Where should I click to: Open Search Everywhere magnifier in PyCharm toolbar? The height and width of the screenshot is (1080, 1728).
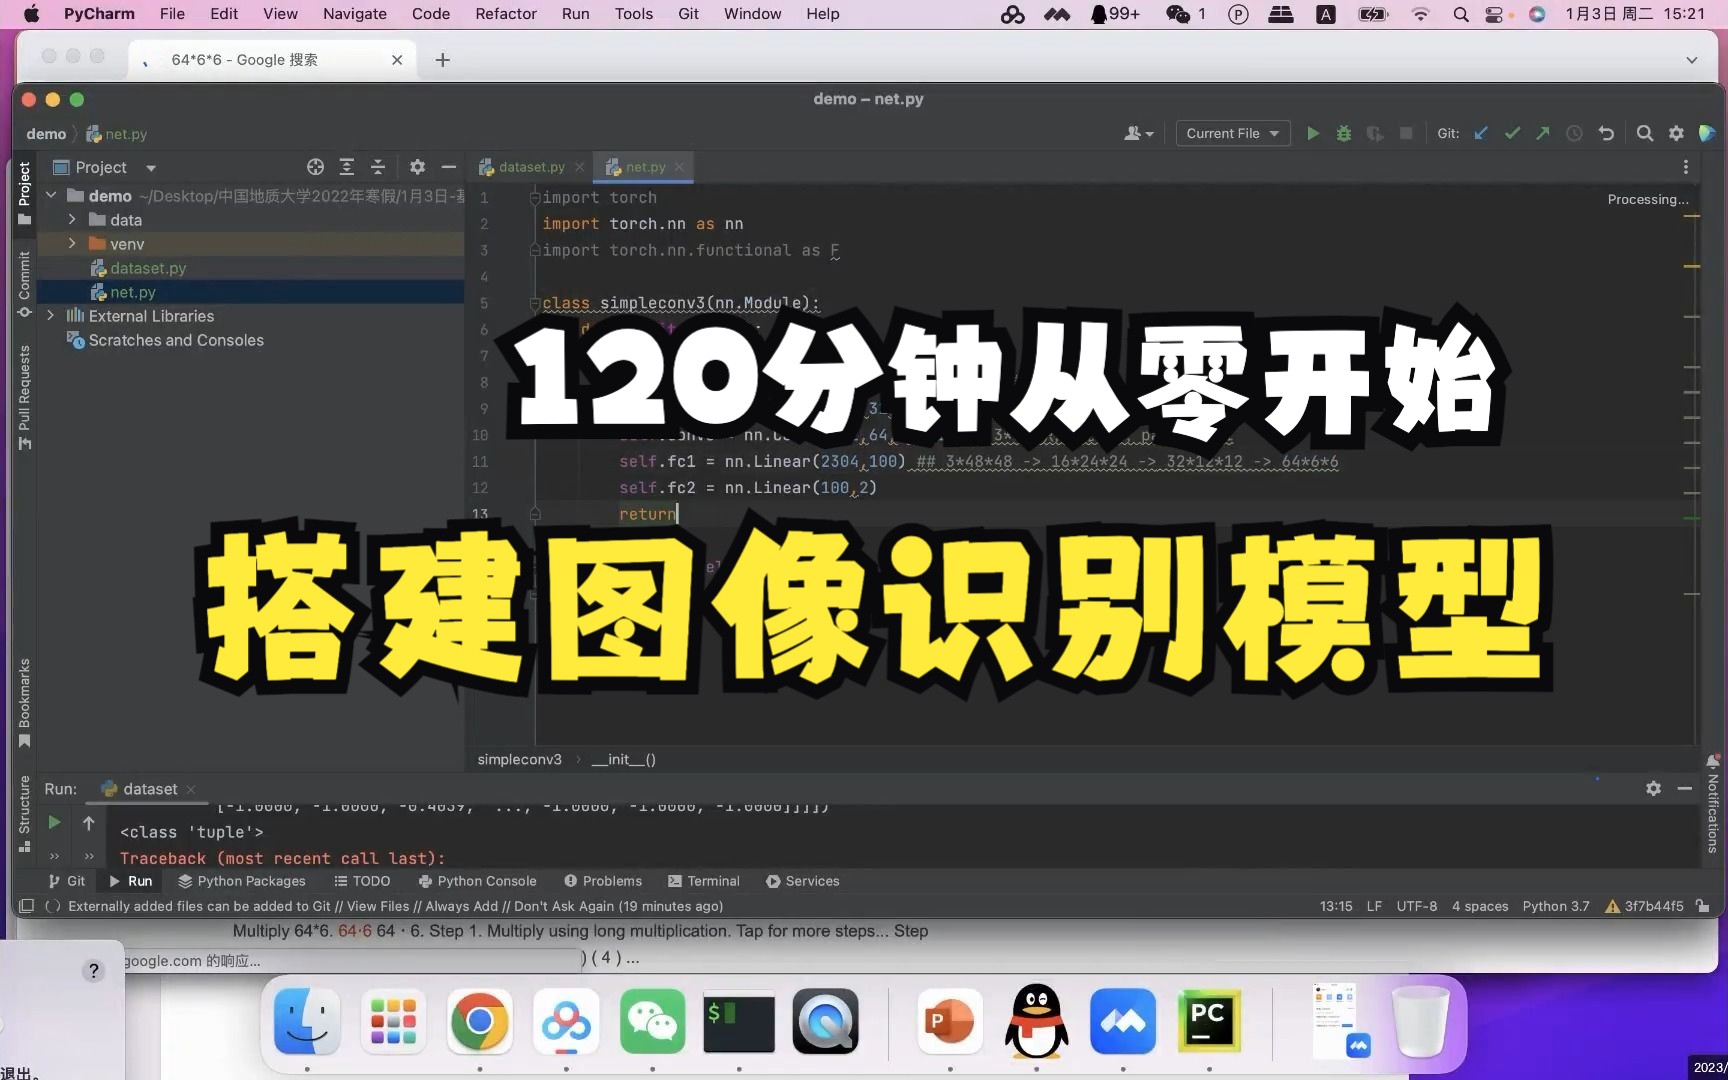pyautogui.click(x=1645, y=133)
